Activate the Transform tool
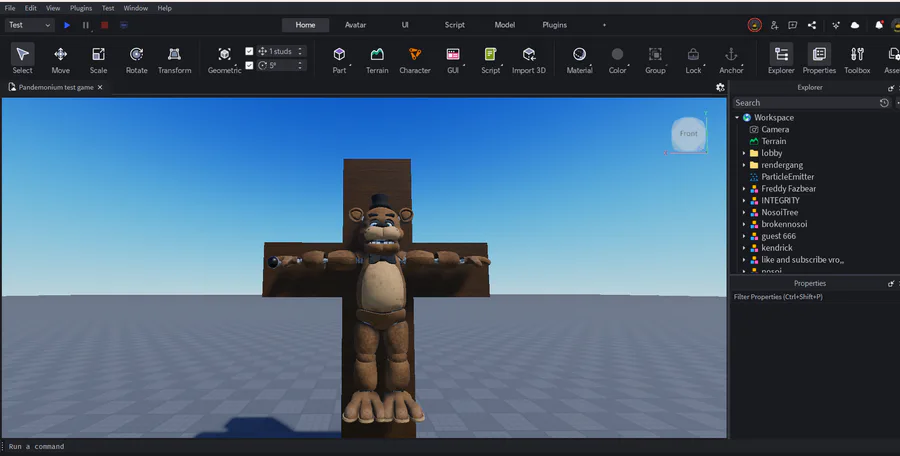The width and height of the screenshot is (900, 456). coord(174,59)
